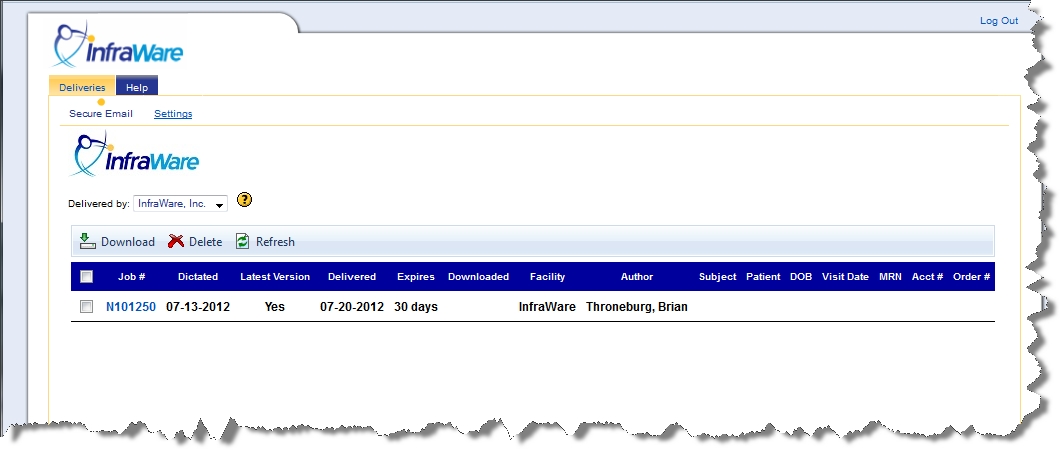Viewport: 1060px width, 450px height.
Task: Sort by the Job # column header
Action: coord(132,276)
